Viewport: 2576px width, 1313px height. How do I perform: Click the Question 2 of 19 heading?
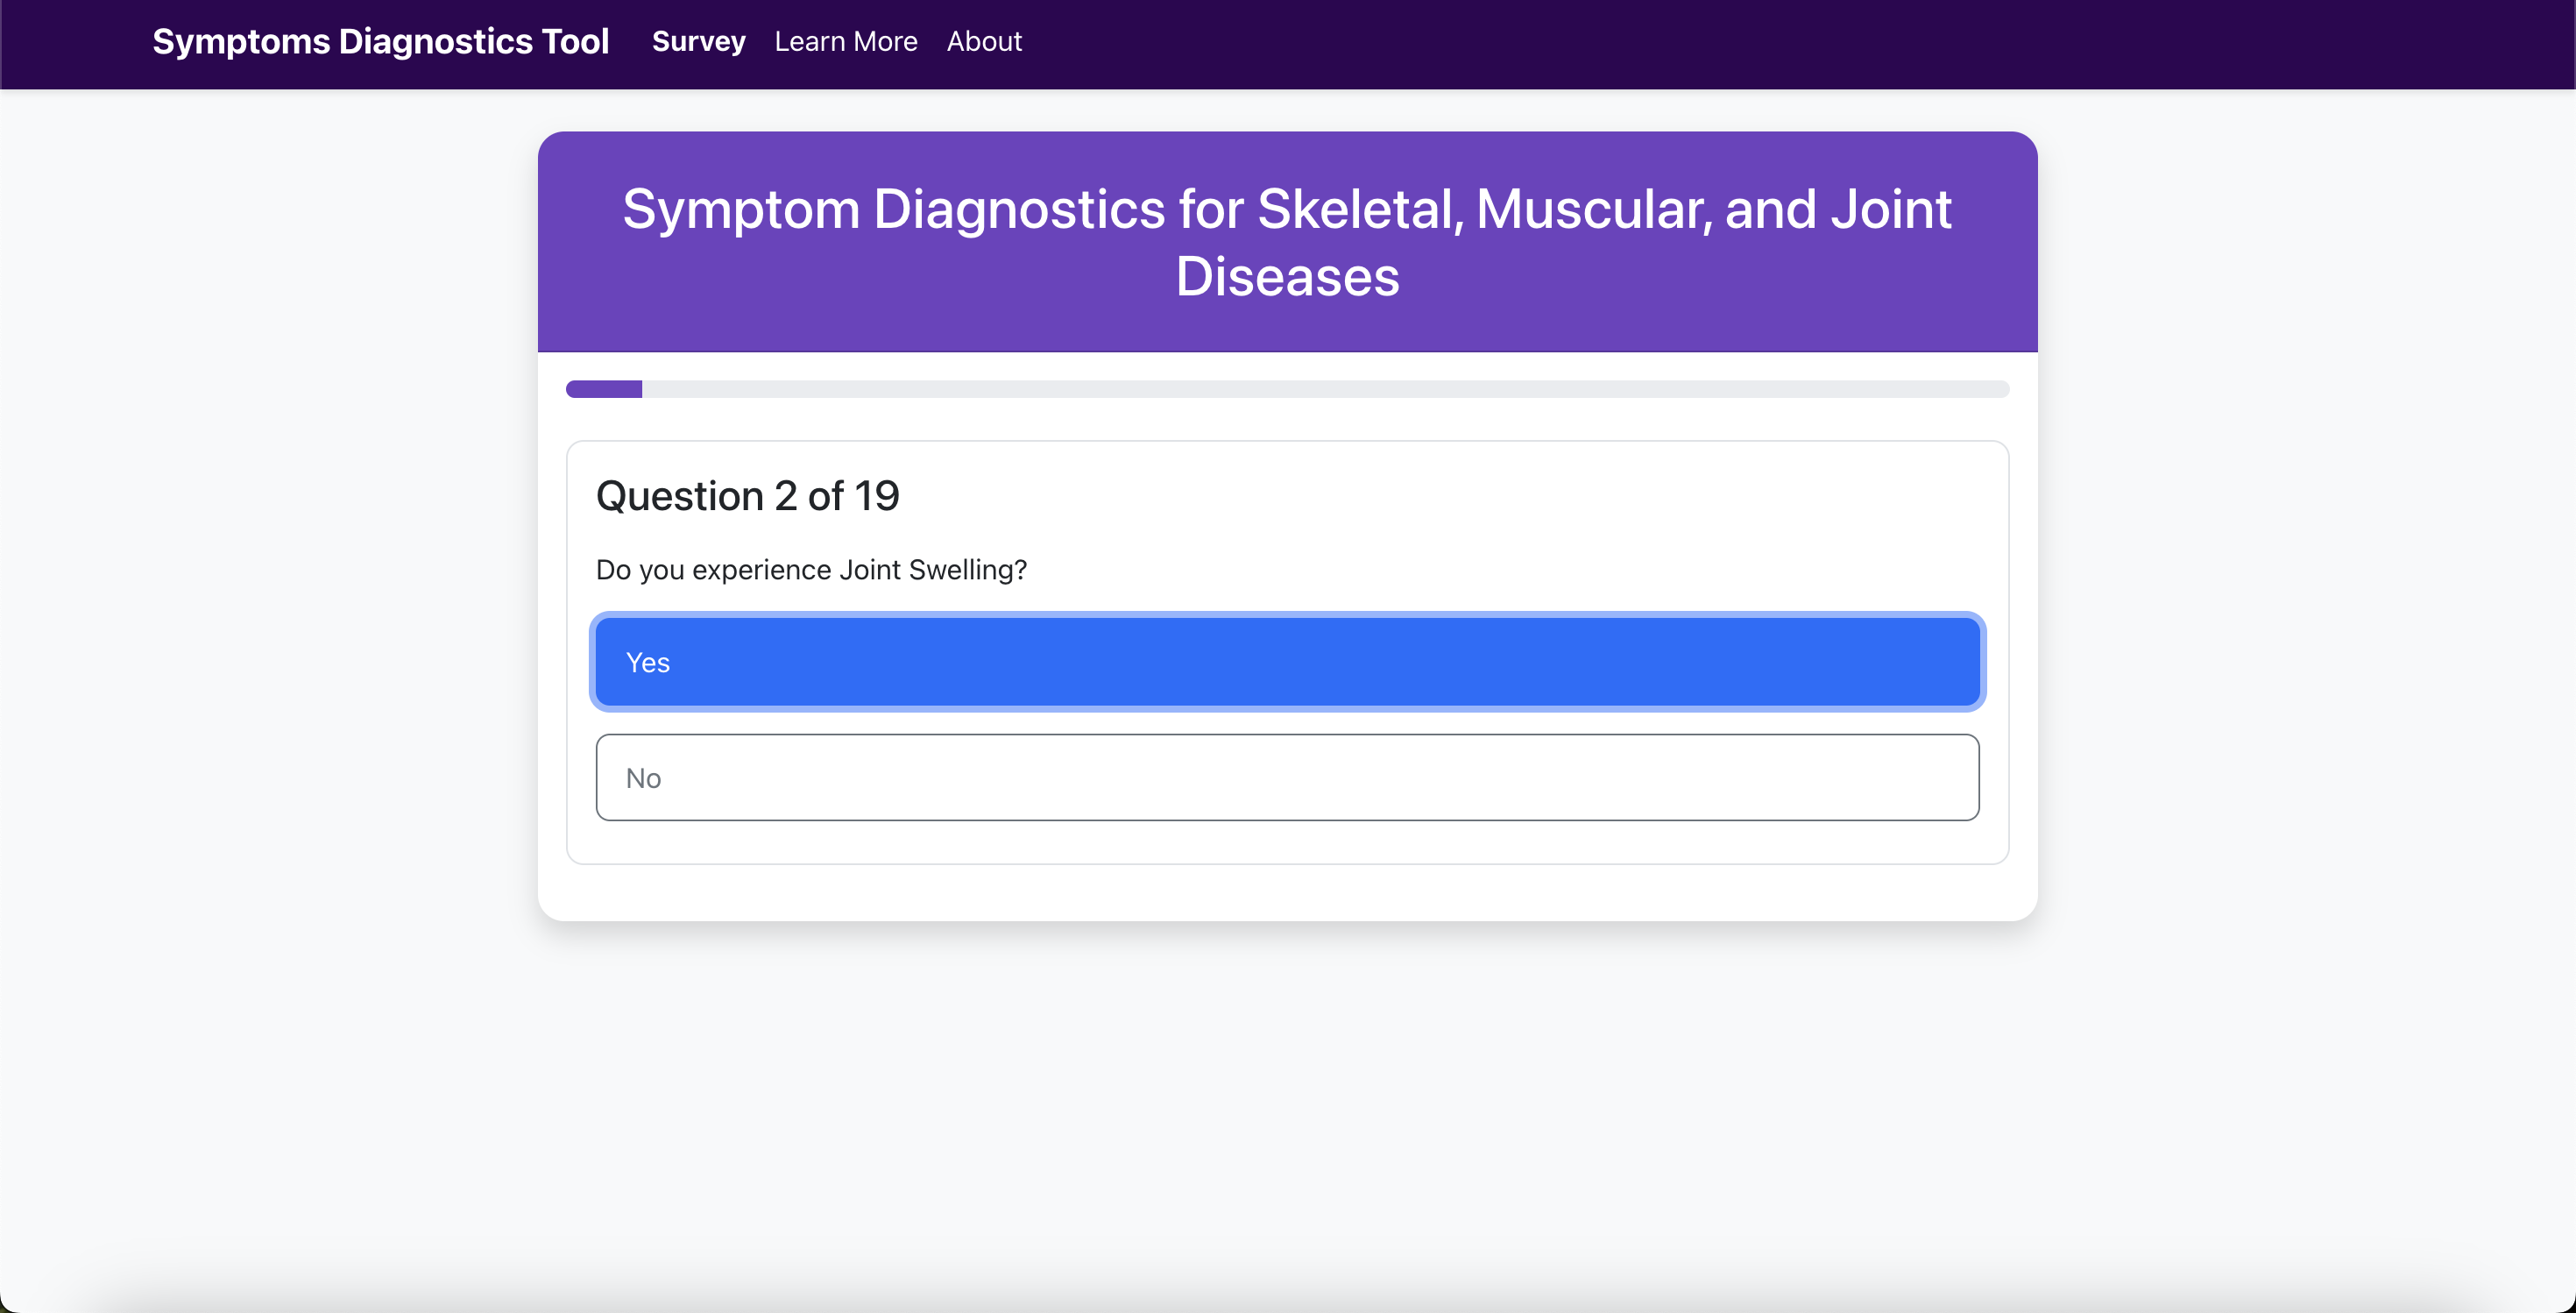(x=747, y=495)
